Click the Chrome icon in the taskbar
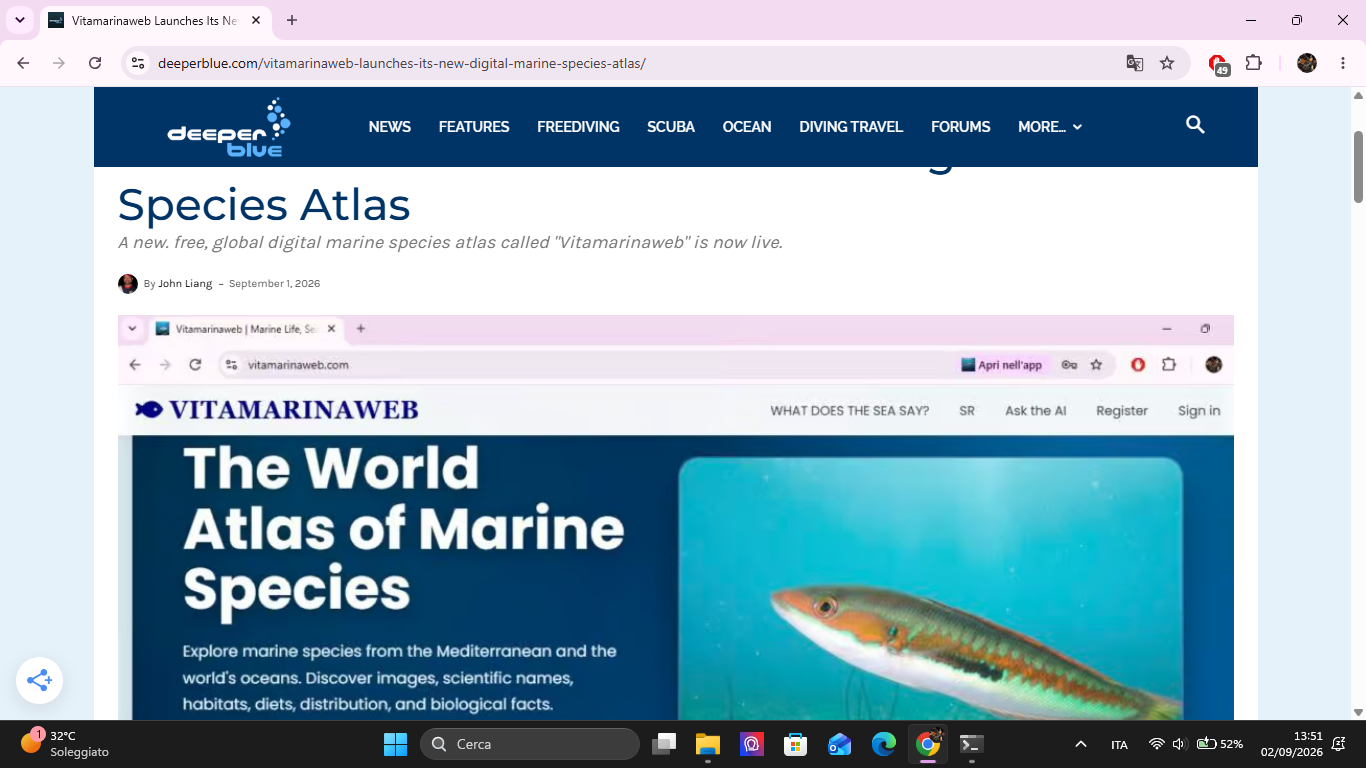Screen dimensions: 1366x768 pyautogui.click(x=927, y=744)
